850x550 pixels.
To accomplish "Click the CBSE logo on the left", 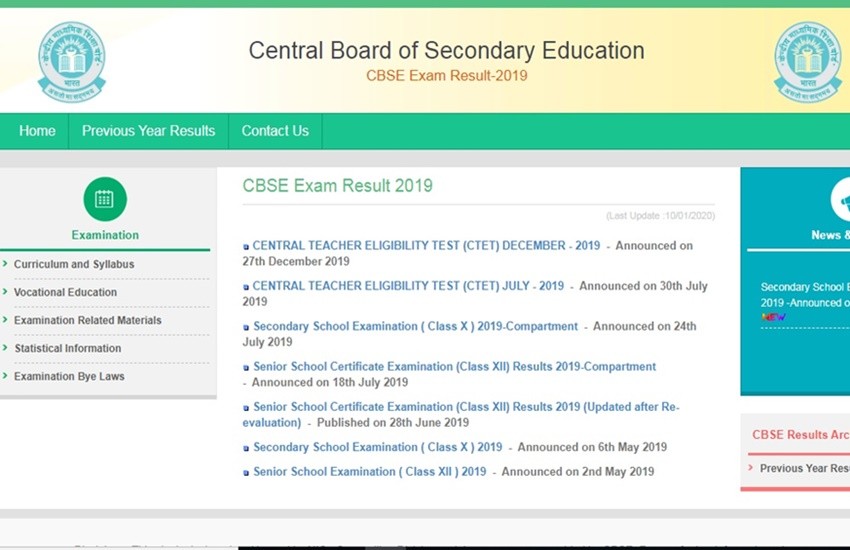I will (71, 62).
